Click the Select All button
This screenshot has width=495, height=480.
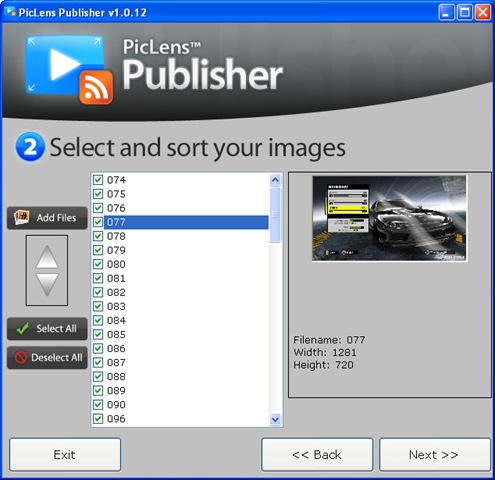coord(47,329)
